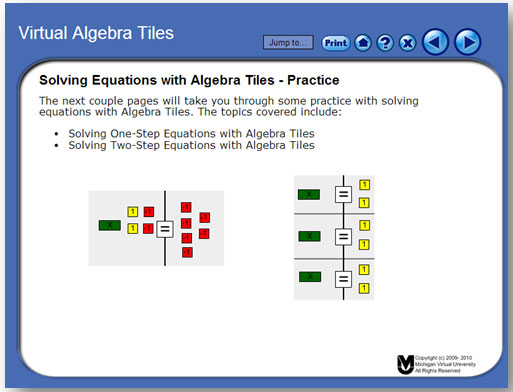The image size is (513, 392).
Task: Click the bottom yellow 1 tile in right diagram
Action: point(364,288)
